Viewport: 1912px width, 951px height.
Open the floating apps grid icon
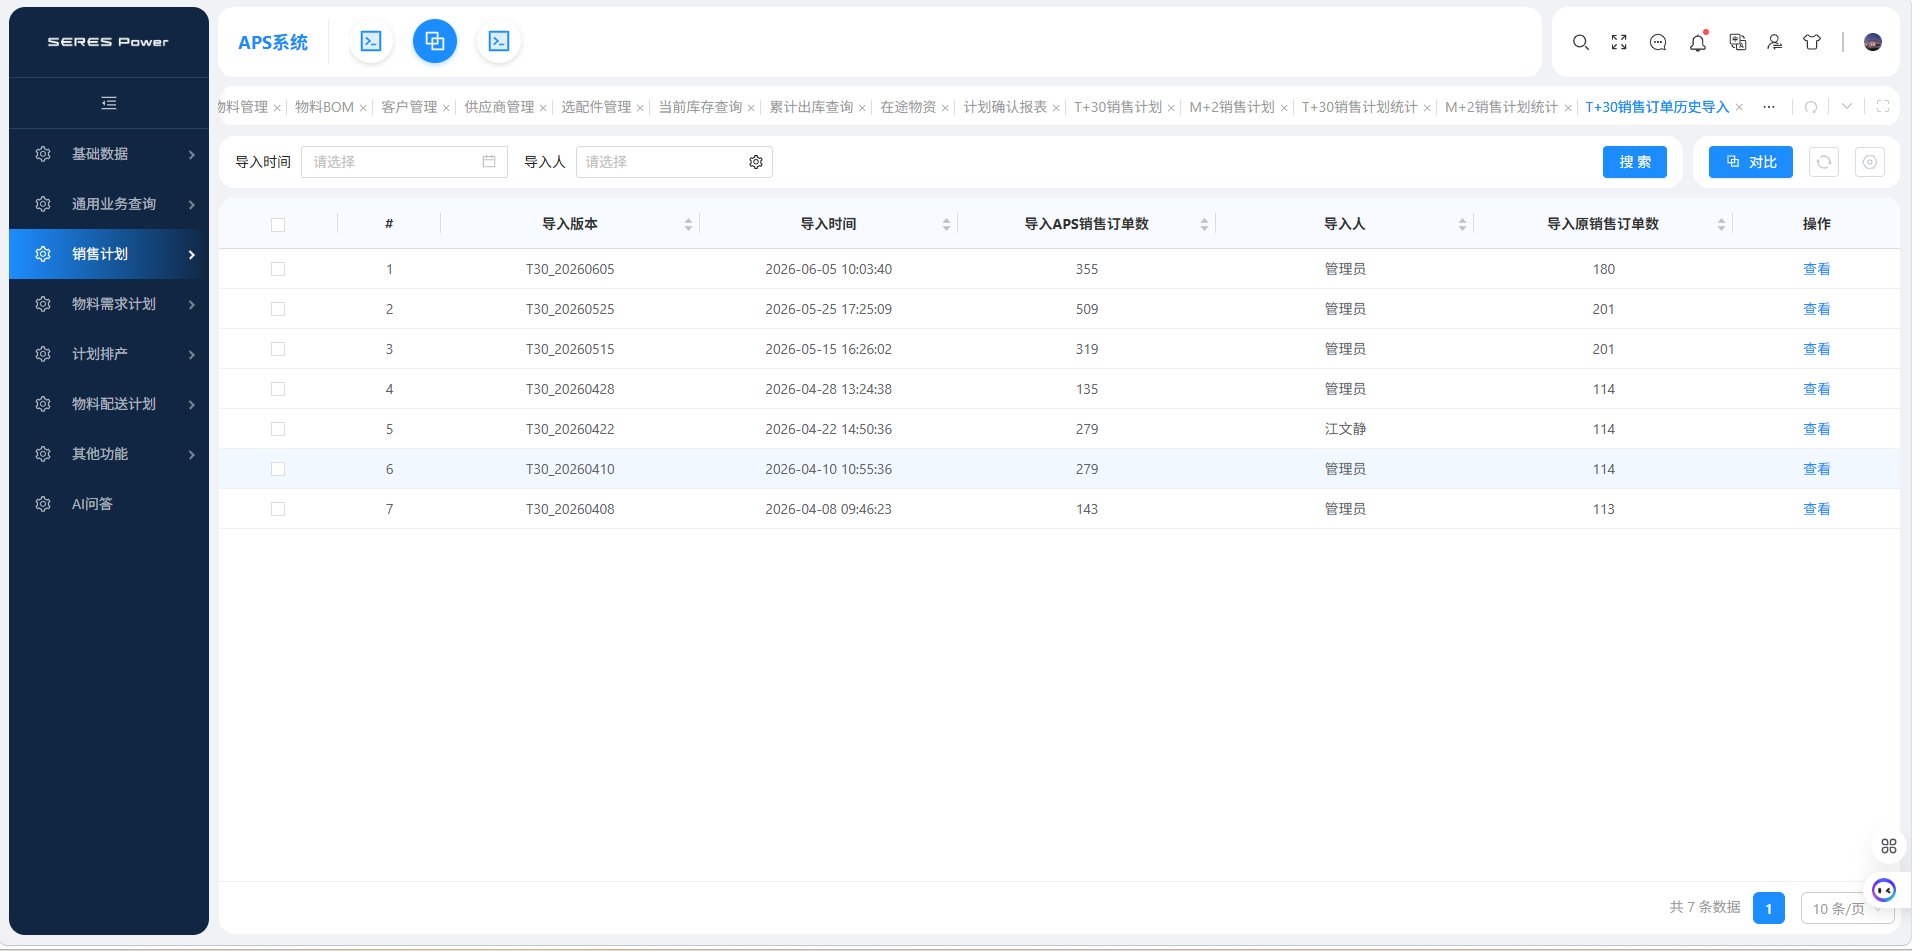point(1889,846)
